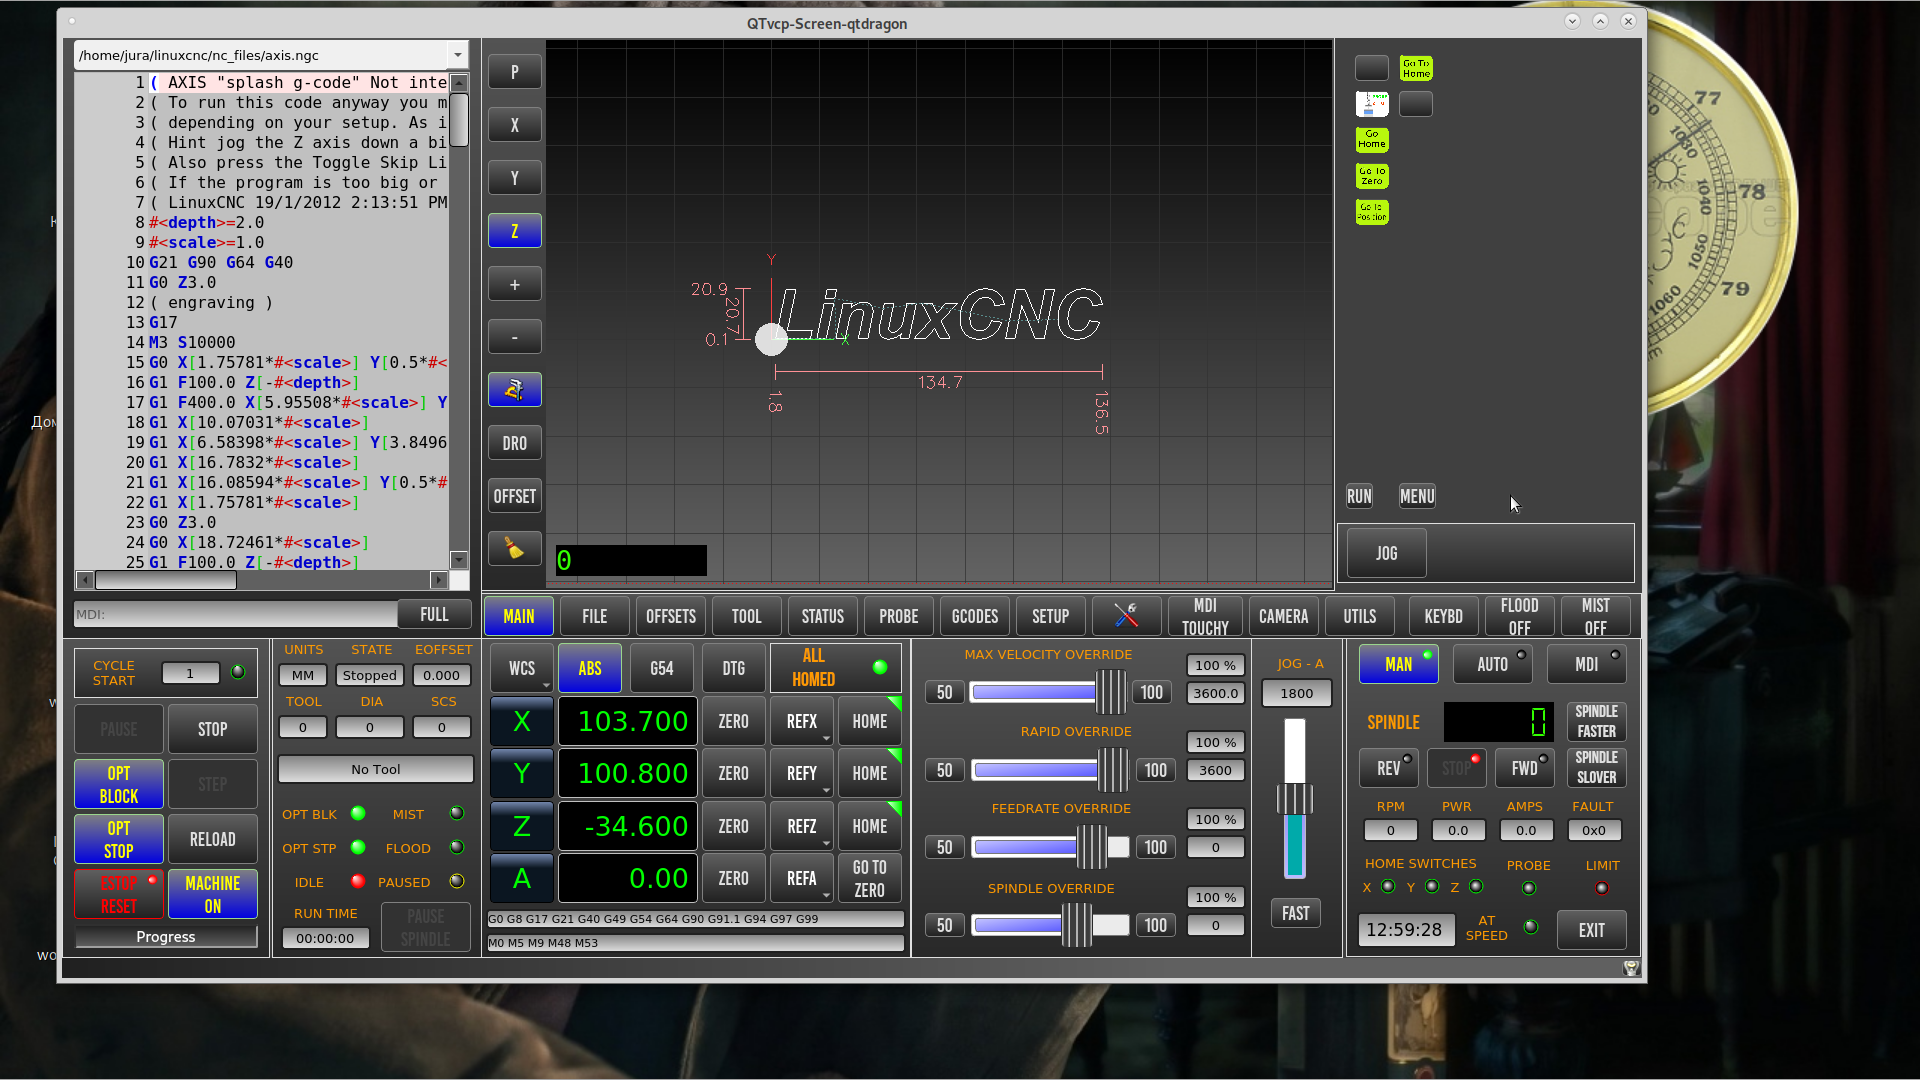
Task: Switch to MDI mode
Action: pyautogui.click(x=1586, y=664)
